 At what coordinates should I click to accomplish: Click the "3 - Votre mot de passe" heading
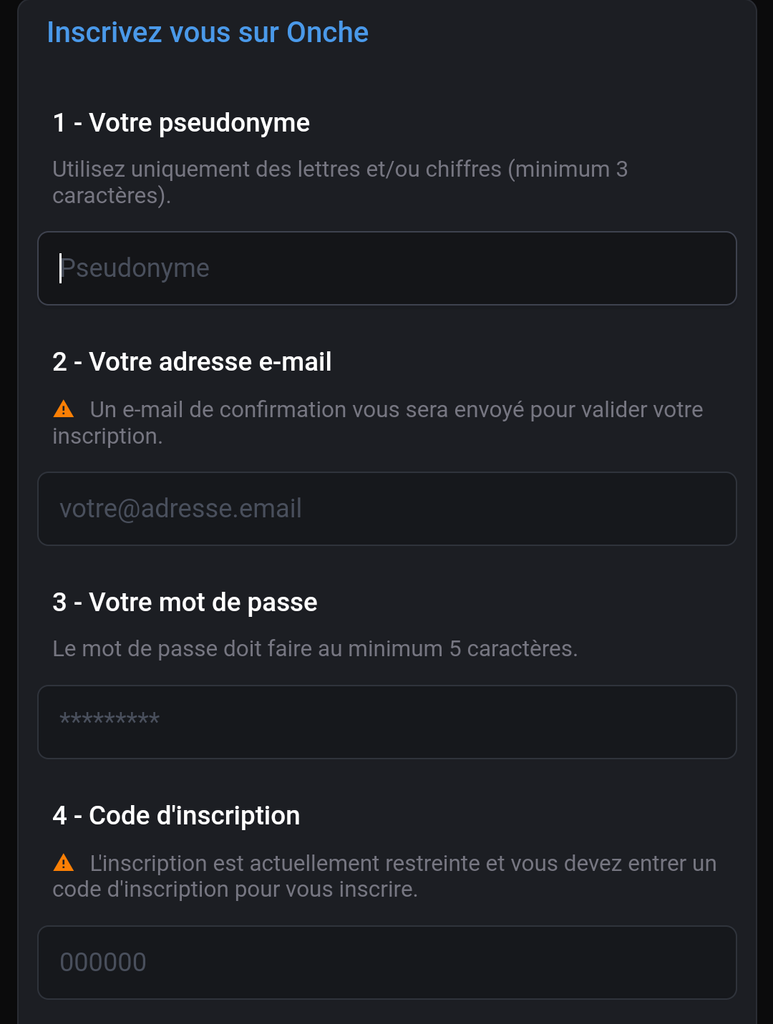pos(185,602)
